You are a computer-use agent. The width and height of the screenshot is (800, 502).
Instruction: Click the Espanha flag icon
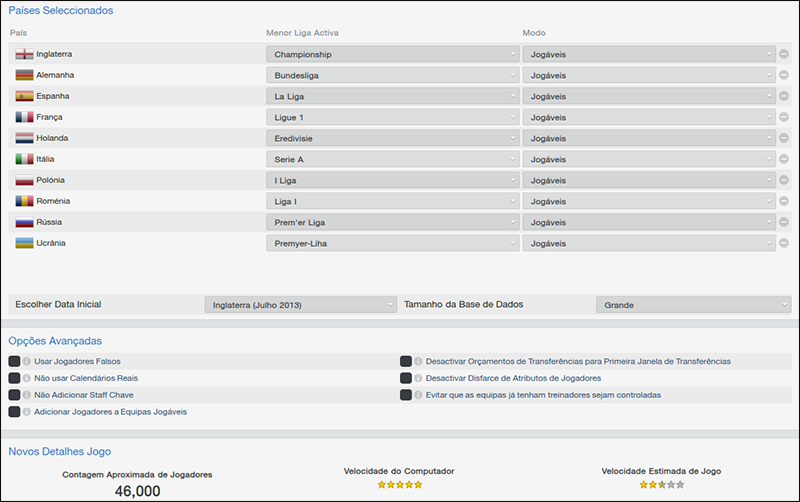[25, 96]
